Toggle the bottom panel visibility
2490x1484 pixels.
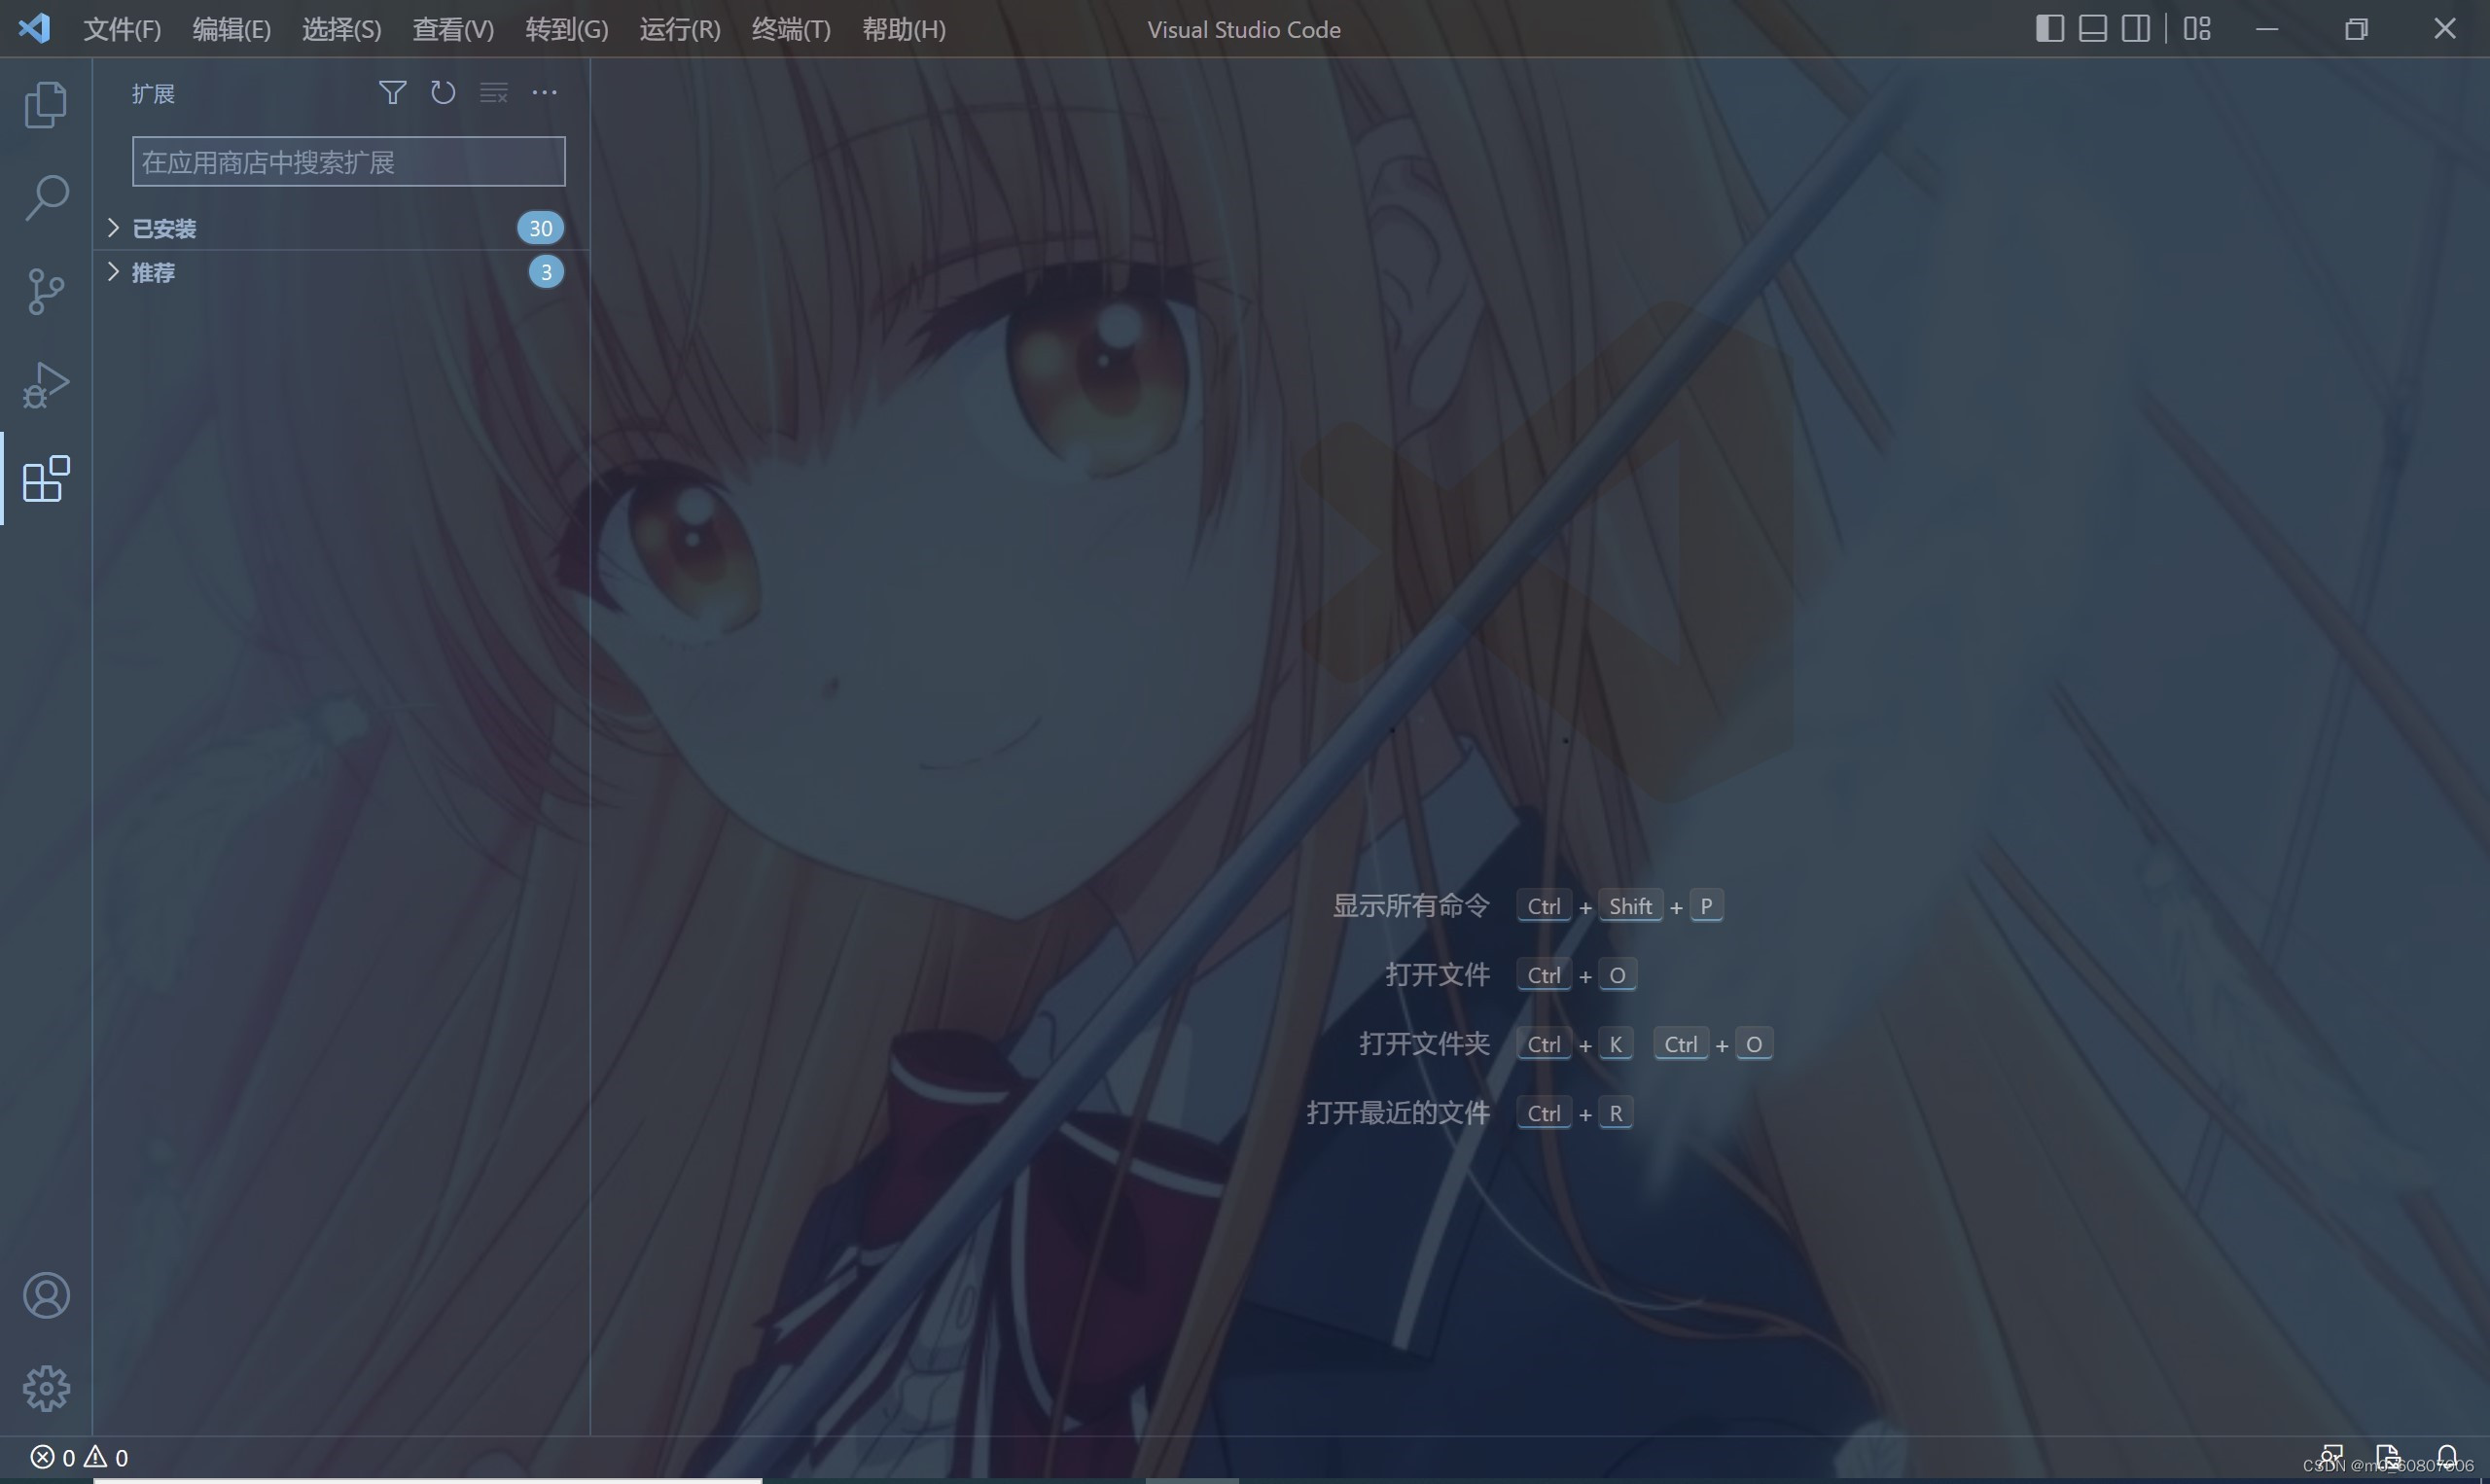(x=2092, y=28)
